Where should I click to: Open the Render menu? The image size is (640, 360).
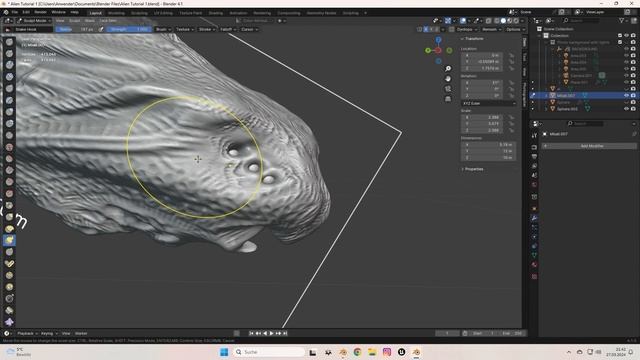[40, 12]
